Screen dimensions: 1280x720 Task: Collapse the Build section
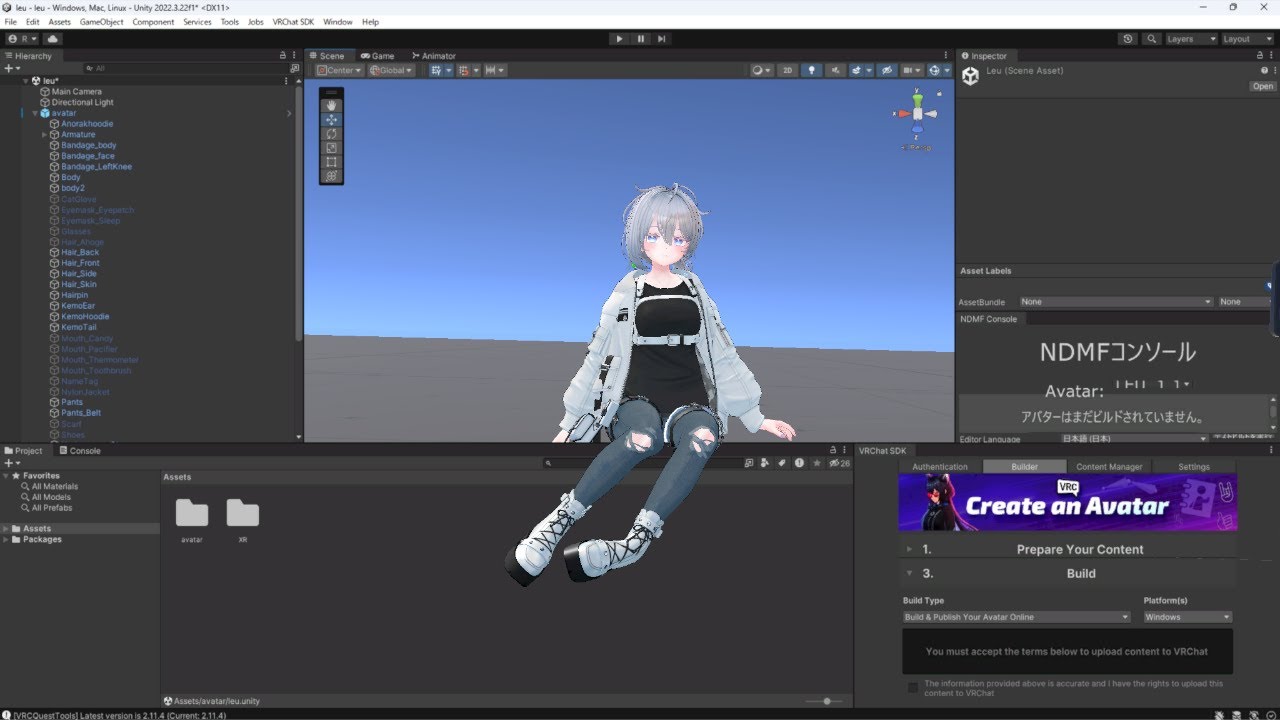pos(909,573)
